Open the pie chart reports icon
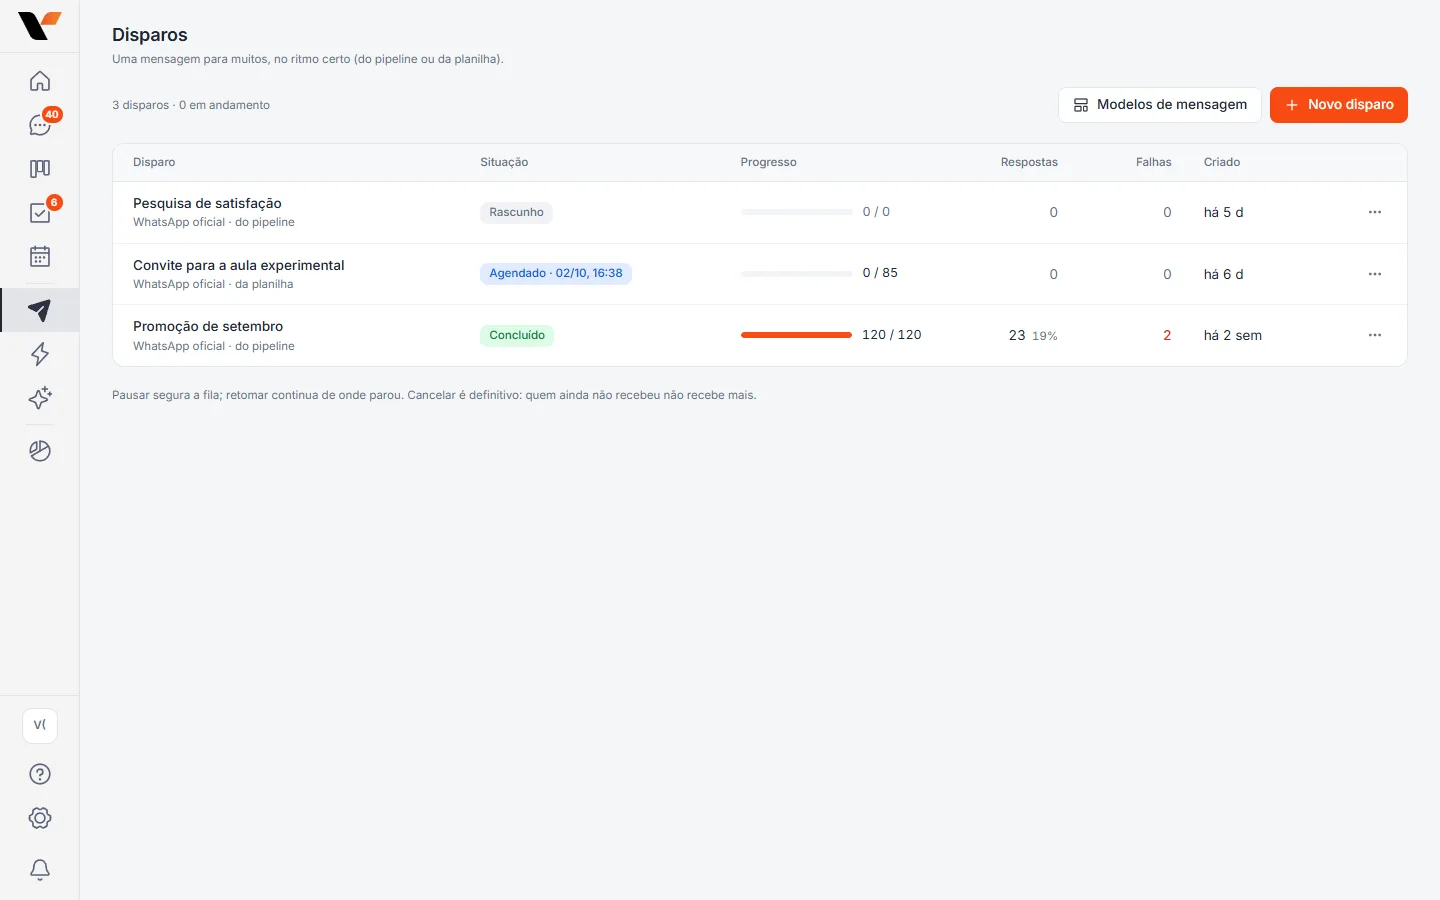The height and width of the screenshot is (900, 1440). coord(40,451)
